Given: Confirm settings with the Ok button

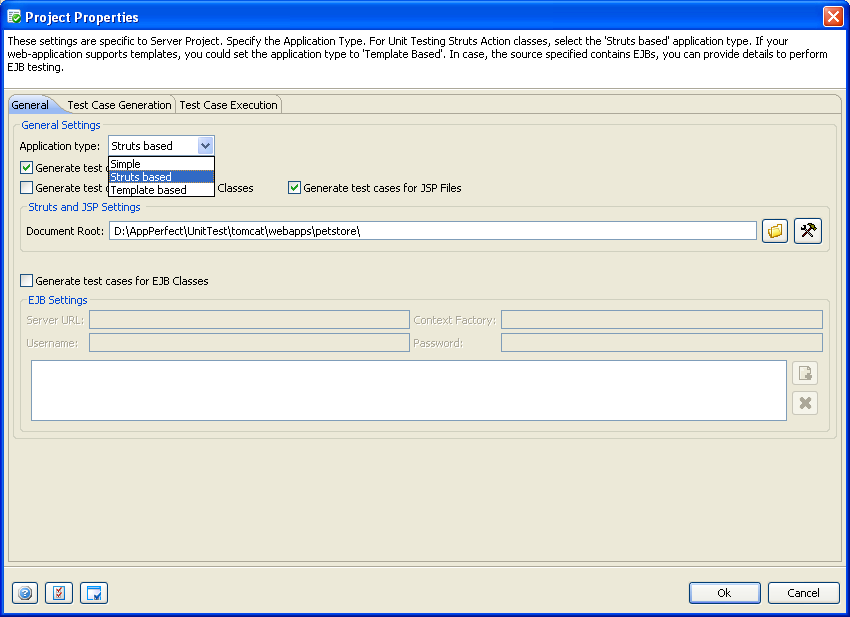Looking at the screenshot, I should 724,593.
